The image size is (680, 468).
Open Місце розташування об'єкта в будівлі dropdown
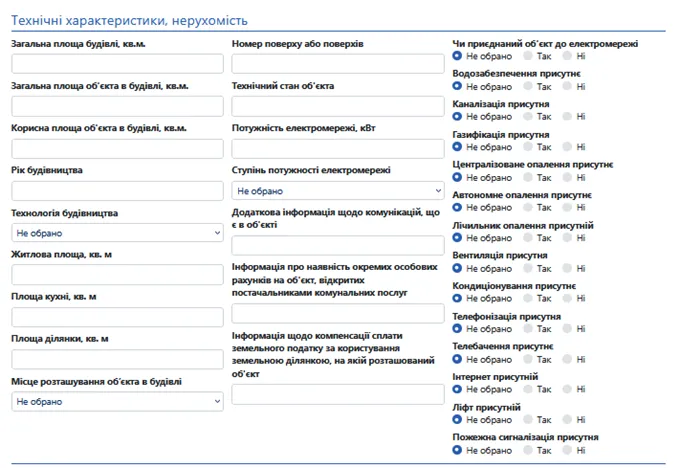117,401
